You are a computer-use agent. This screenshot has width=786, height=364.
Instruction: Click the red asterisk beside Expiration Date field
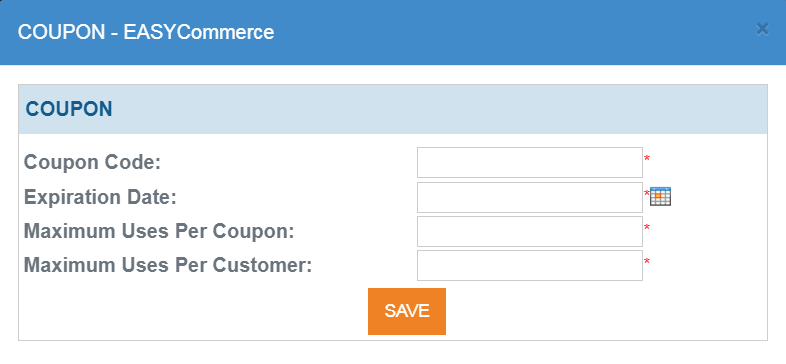647,194
